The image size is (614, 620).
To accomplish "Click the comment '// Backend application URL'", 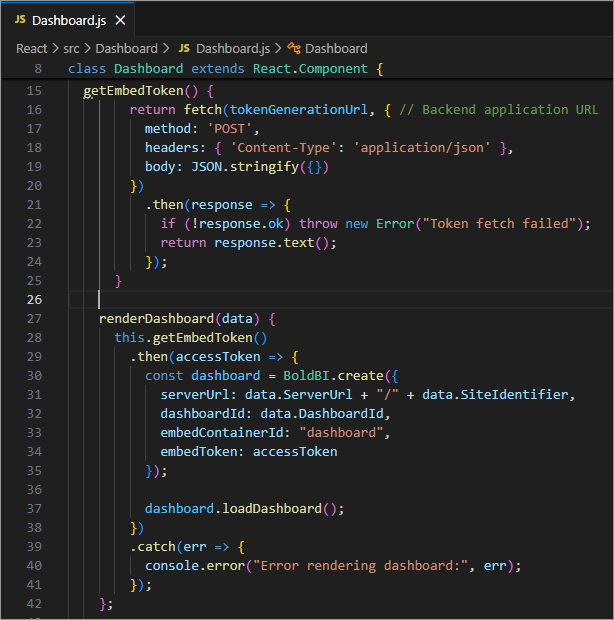I will pyautogui.click(x=499, y=110).
